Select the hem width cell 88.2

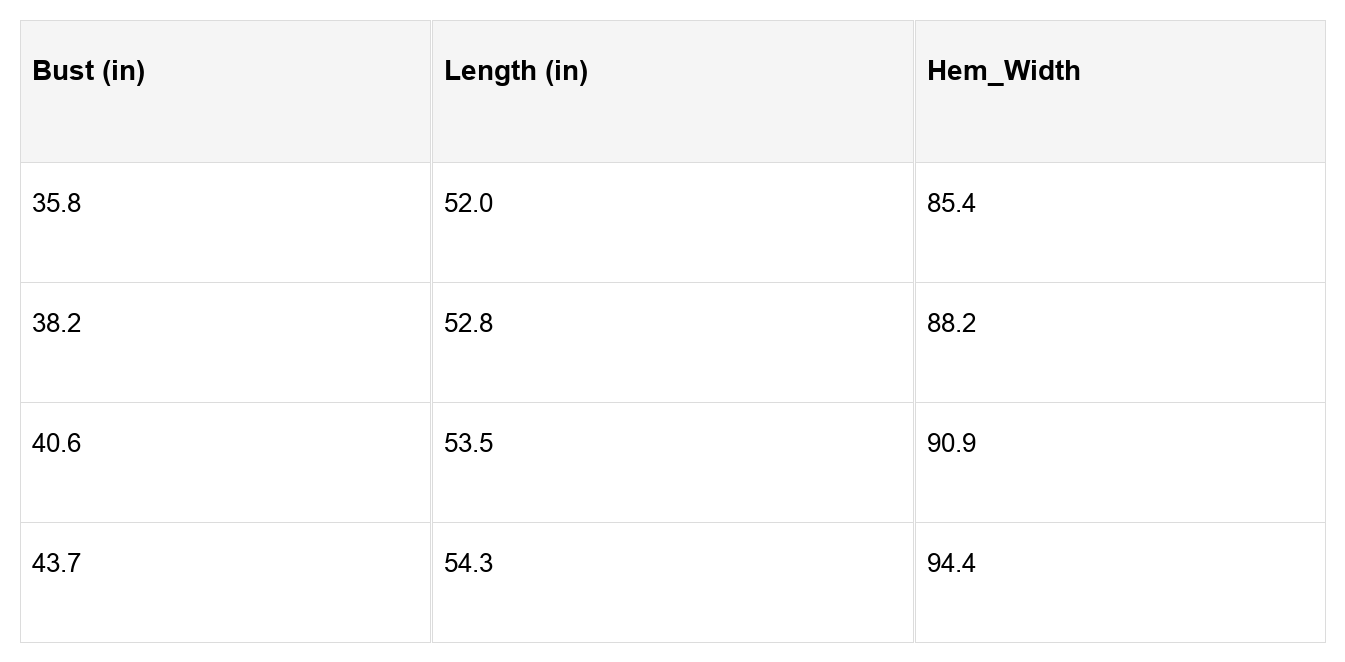tap(951, 324)
